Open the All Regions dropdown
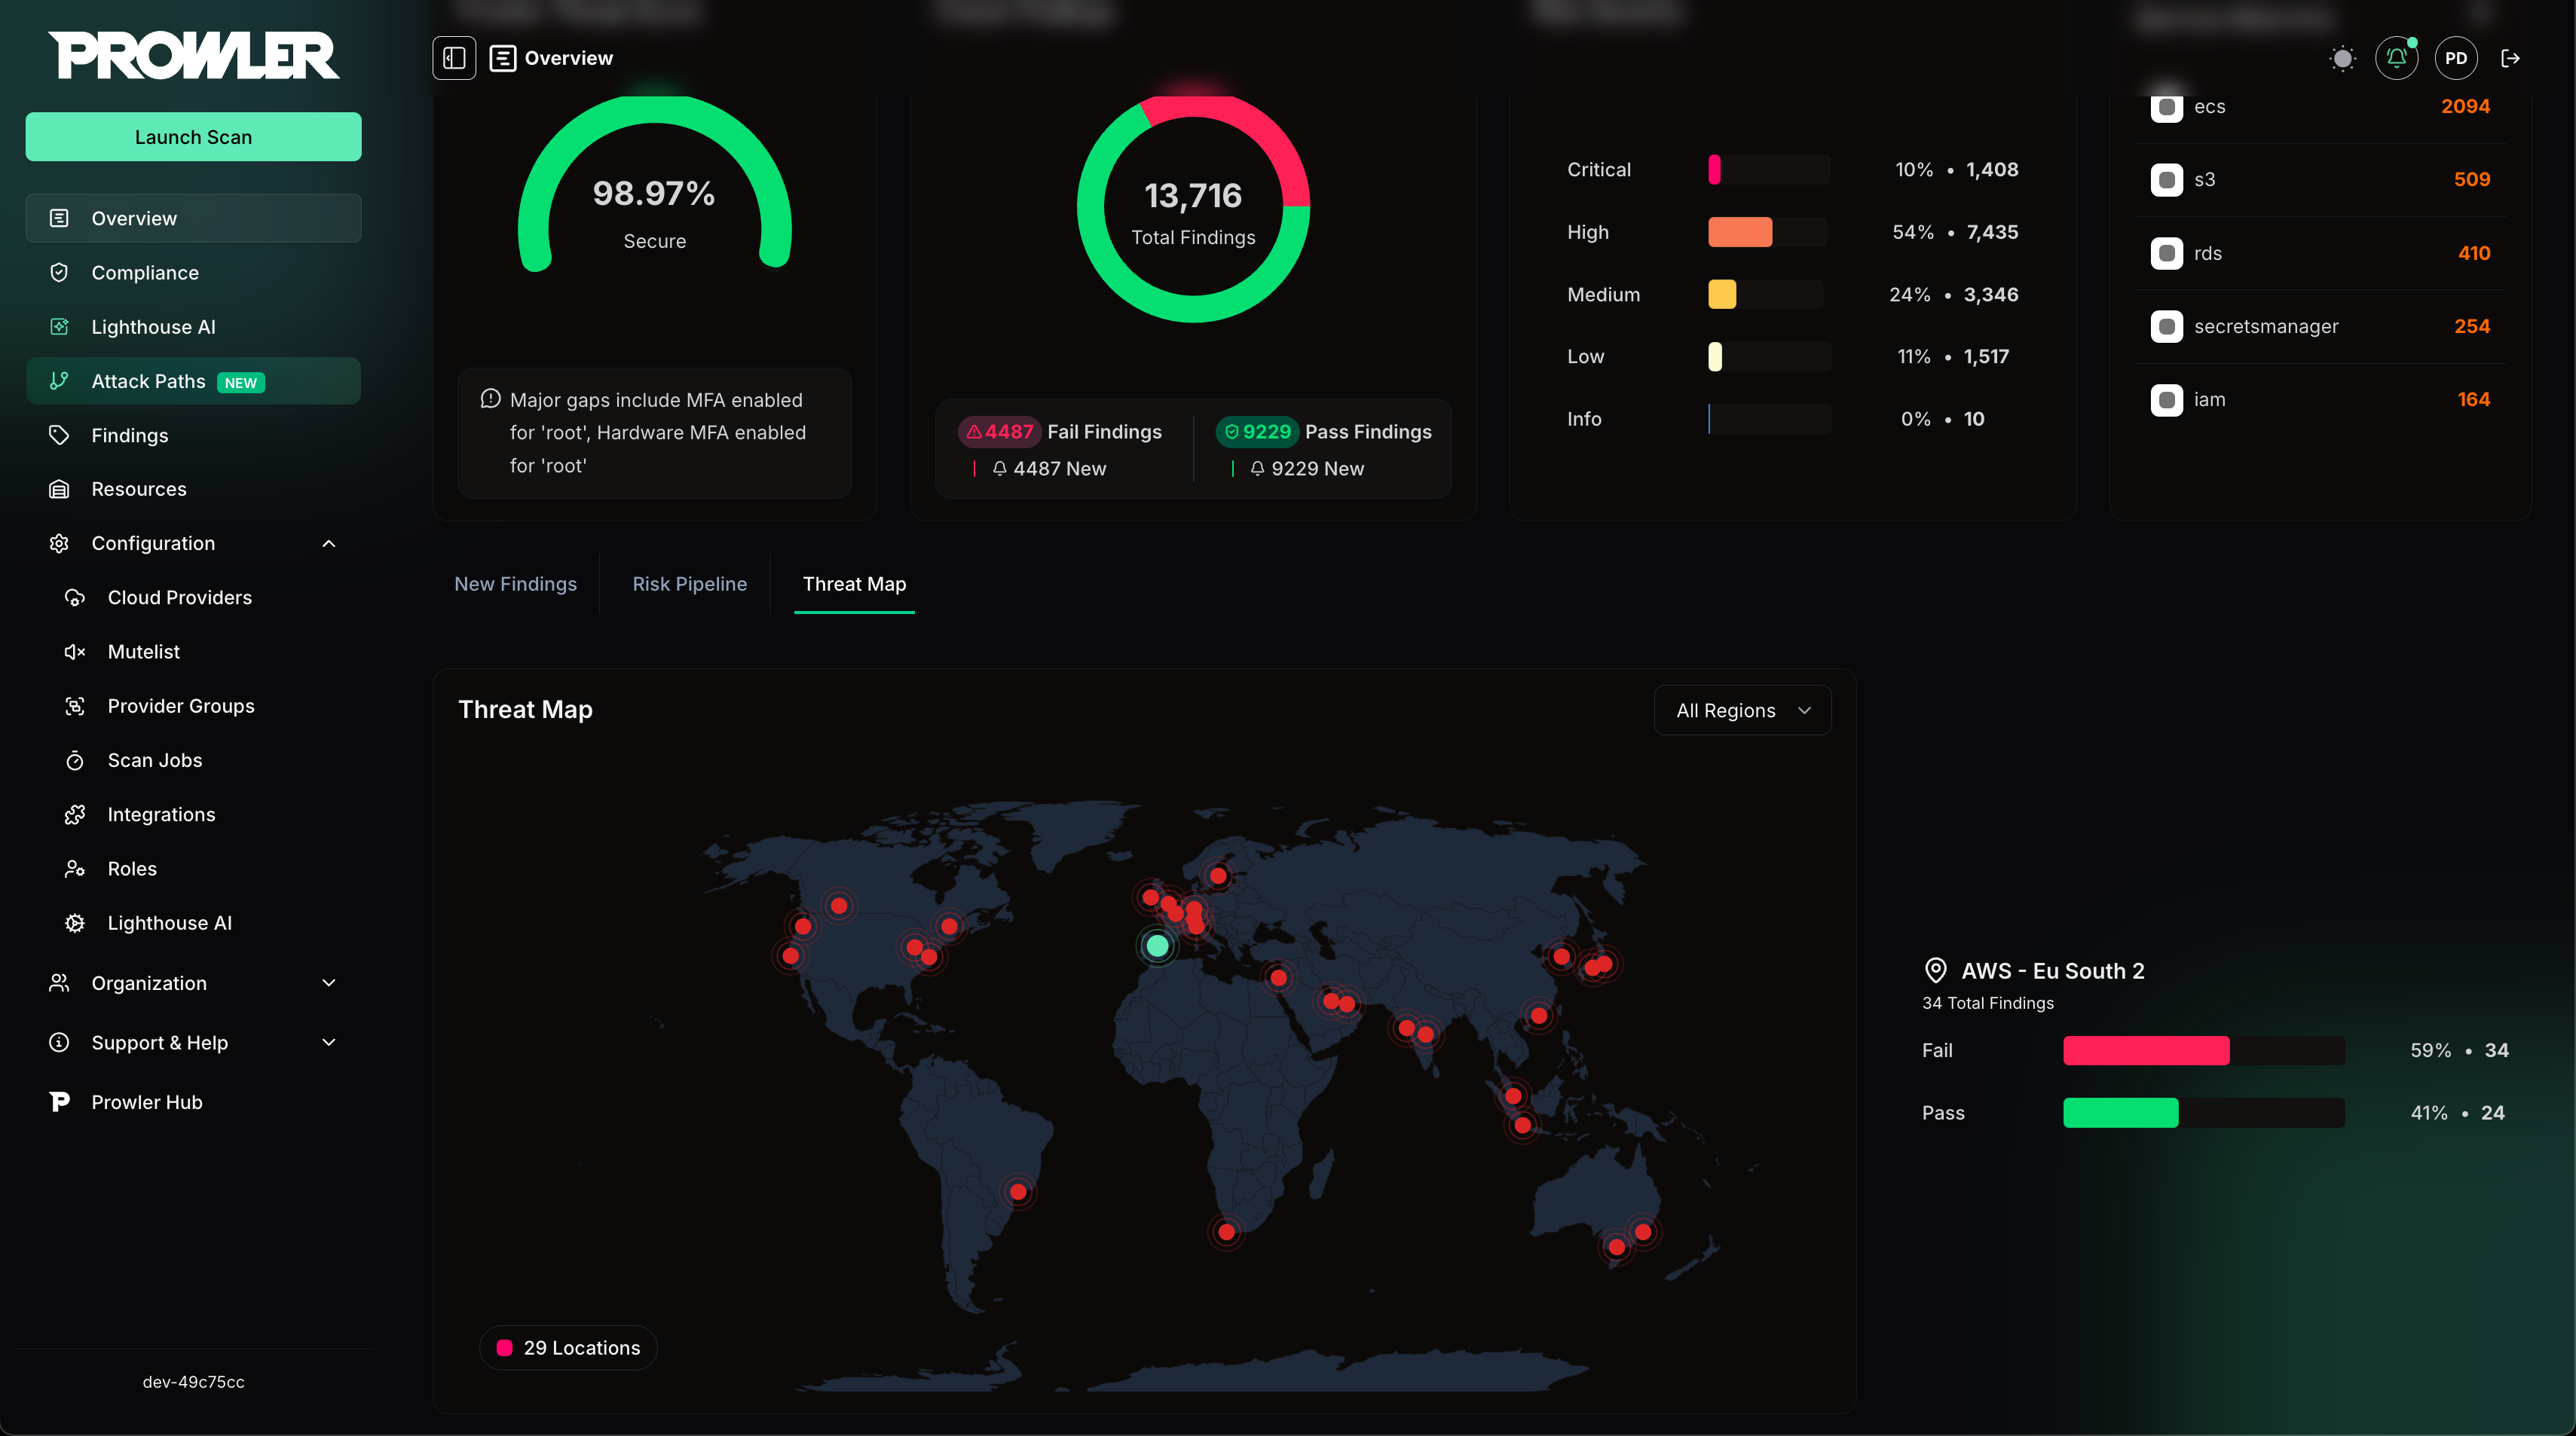The image size is (2576, 1436). tap(1741, 710)
